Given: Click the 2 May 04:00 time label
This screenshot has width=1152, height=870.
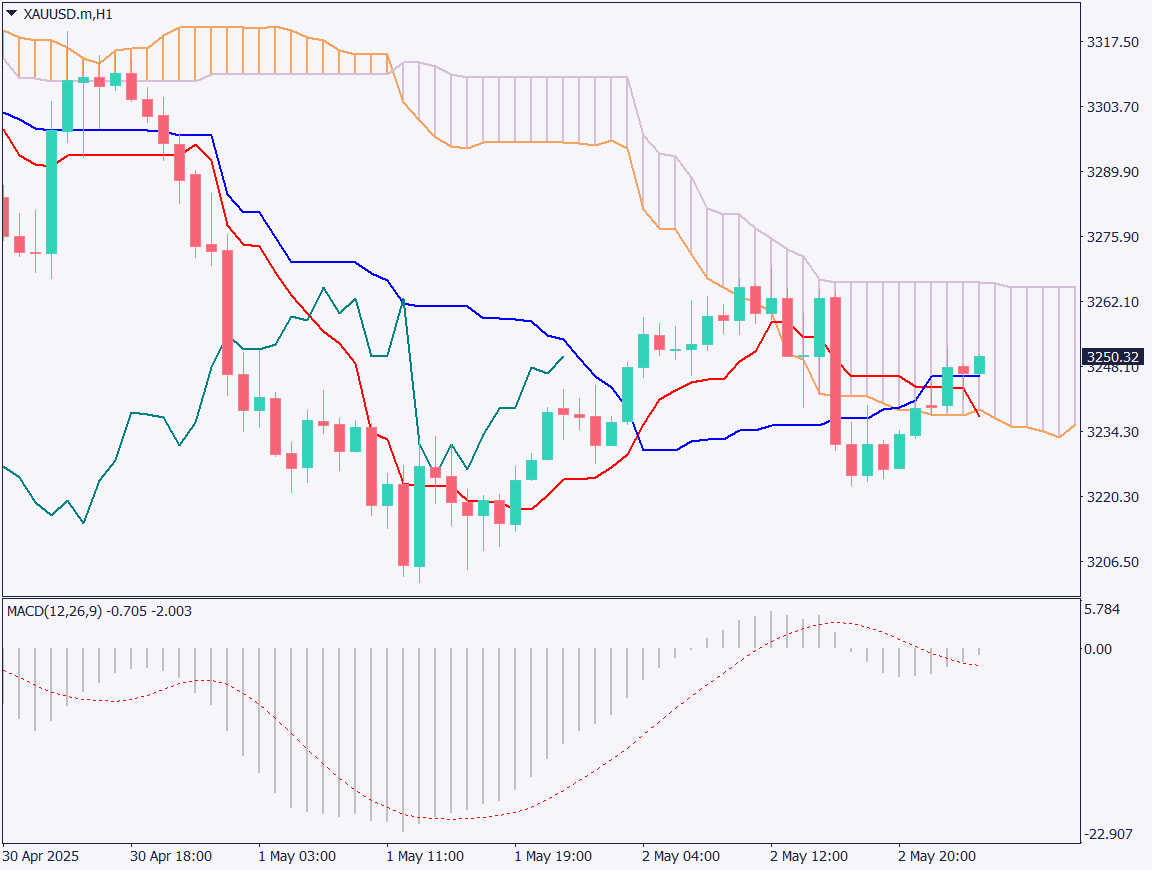Looking at the screenshot, I should (681, 857).
